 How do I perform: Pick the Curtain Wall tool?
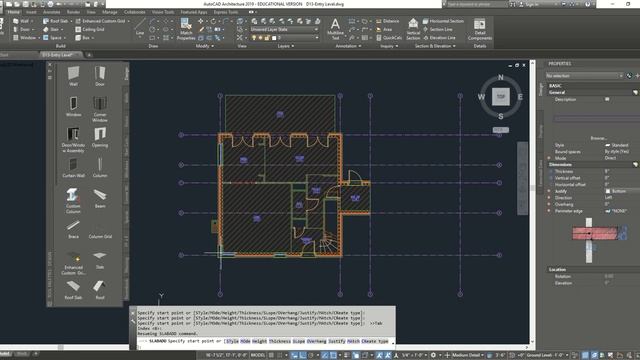point(73,167)
